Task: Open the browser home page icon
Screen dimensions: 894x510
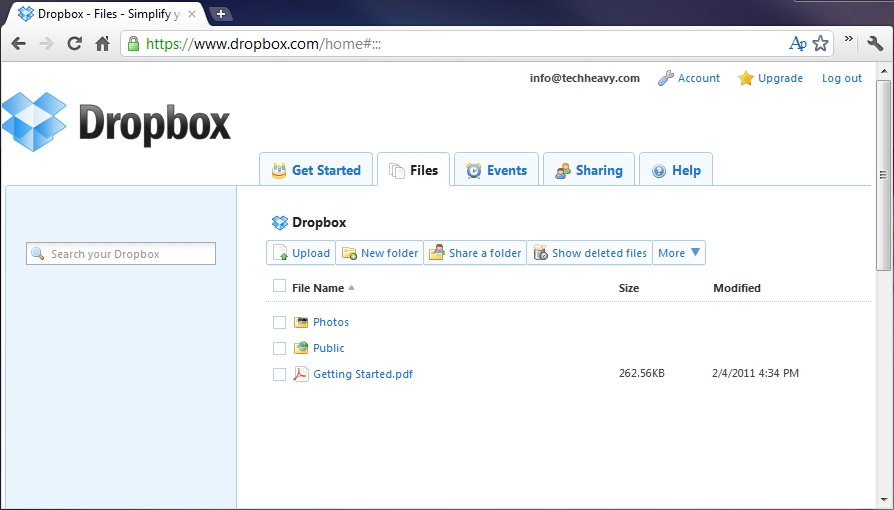Action: click(x=103, y=43)
